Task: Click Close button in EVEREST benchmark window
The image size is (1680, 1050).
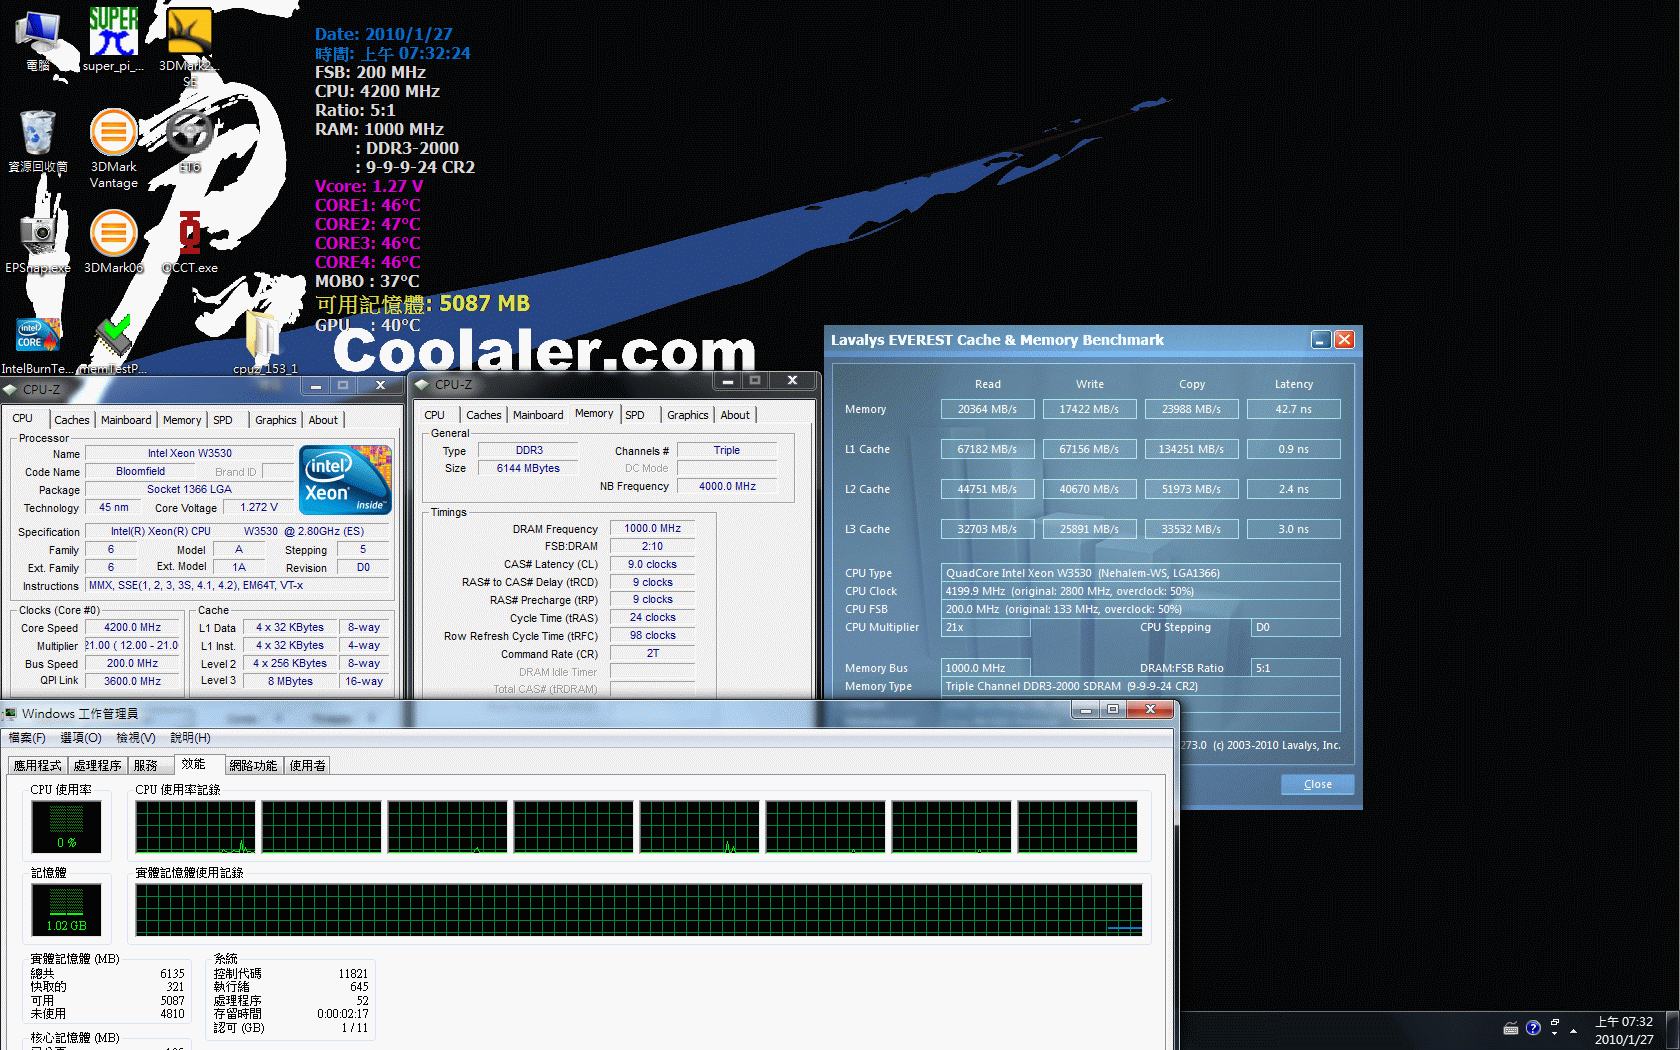Action: (1318, 784)
